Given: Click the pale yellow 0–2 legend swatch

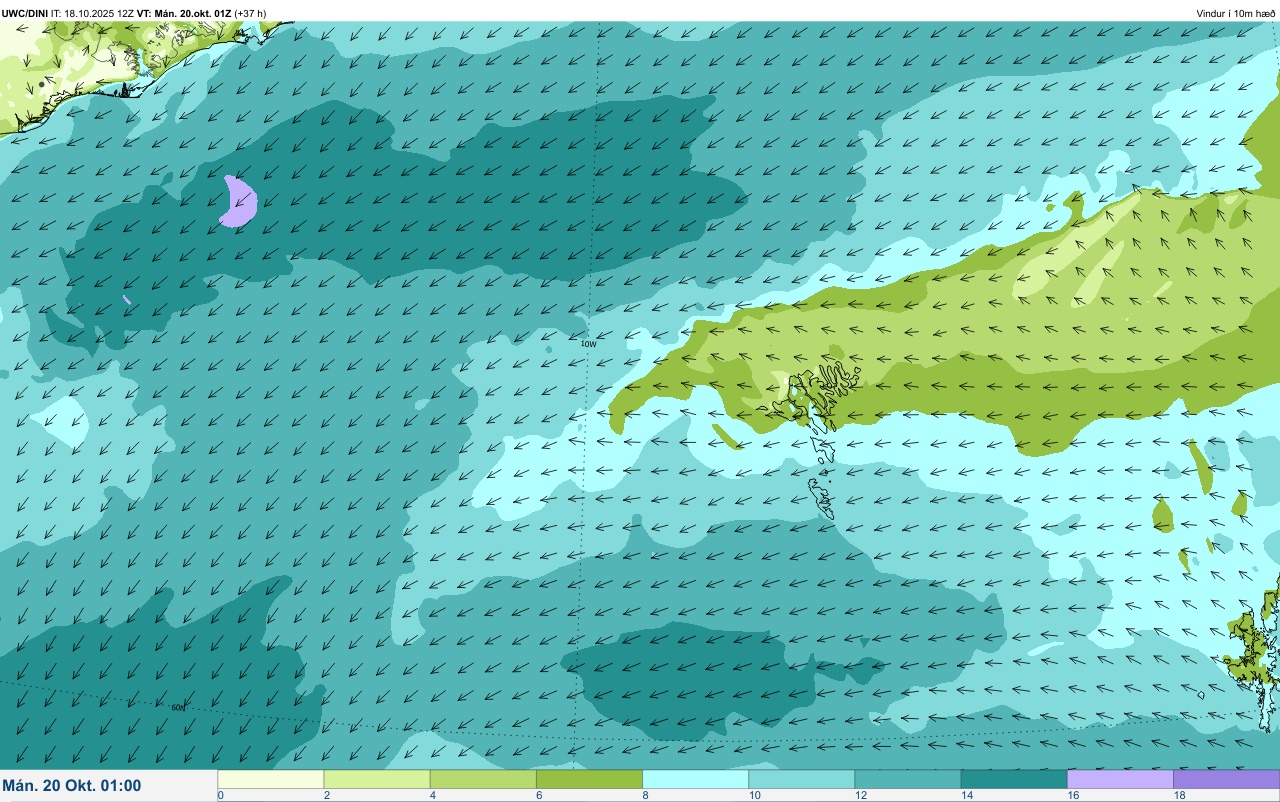Looking at the screenshot, I should pos(271,779).
